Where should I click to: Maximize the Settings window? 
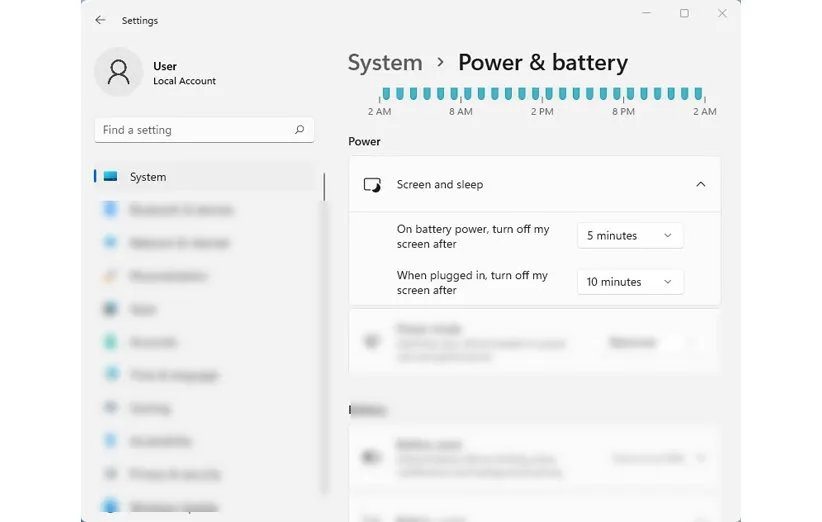tap(684, 14)
